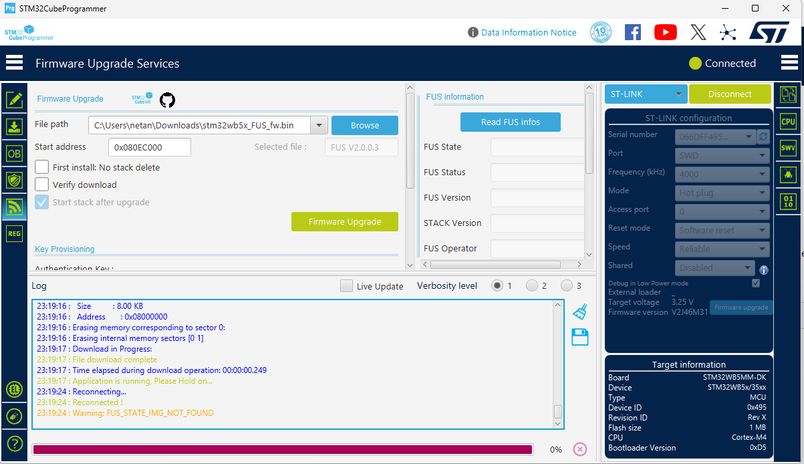Select verbosity level 1

[x=497, y=286]
